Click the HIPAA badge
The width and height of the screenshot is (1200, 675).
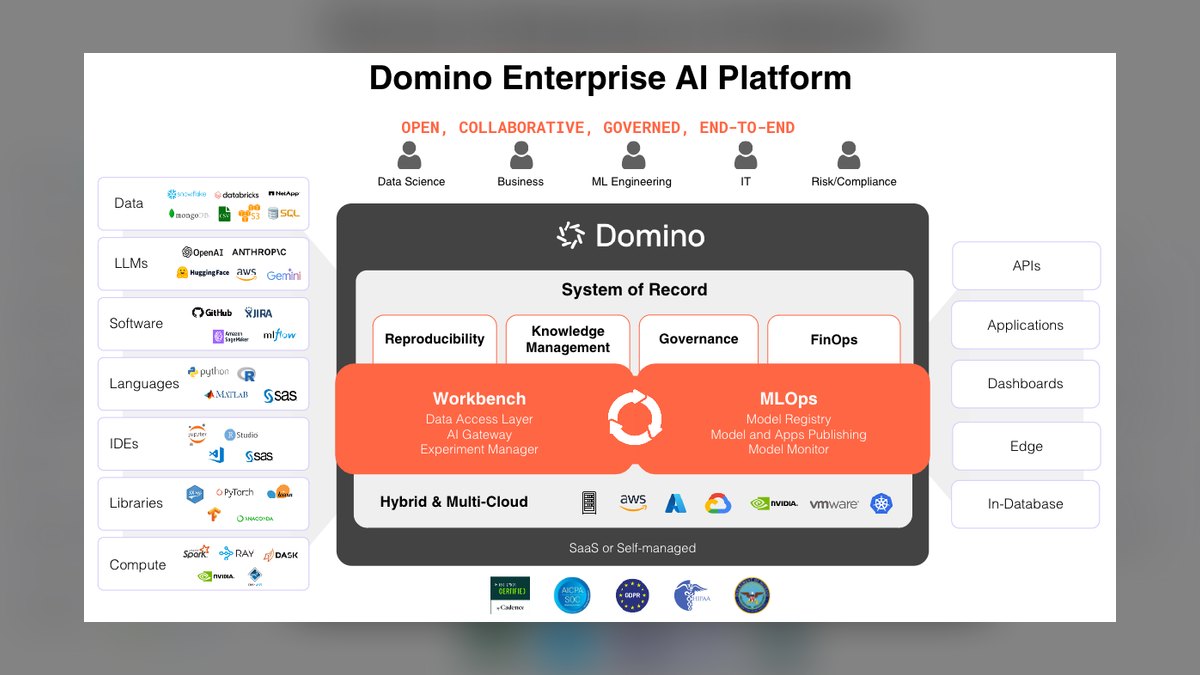pyautogui.click(x=691, y=596)
